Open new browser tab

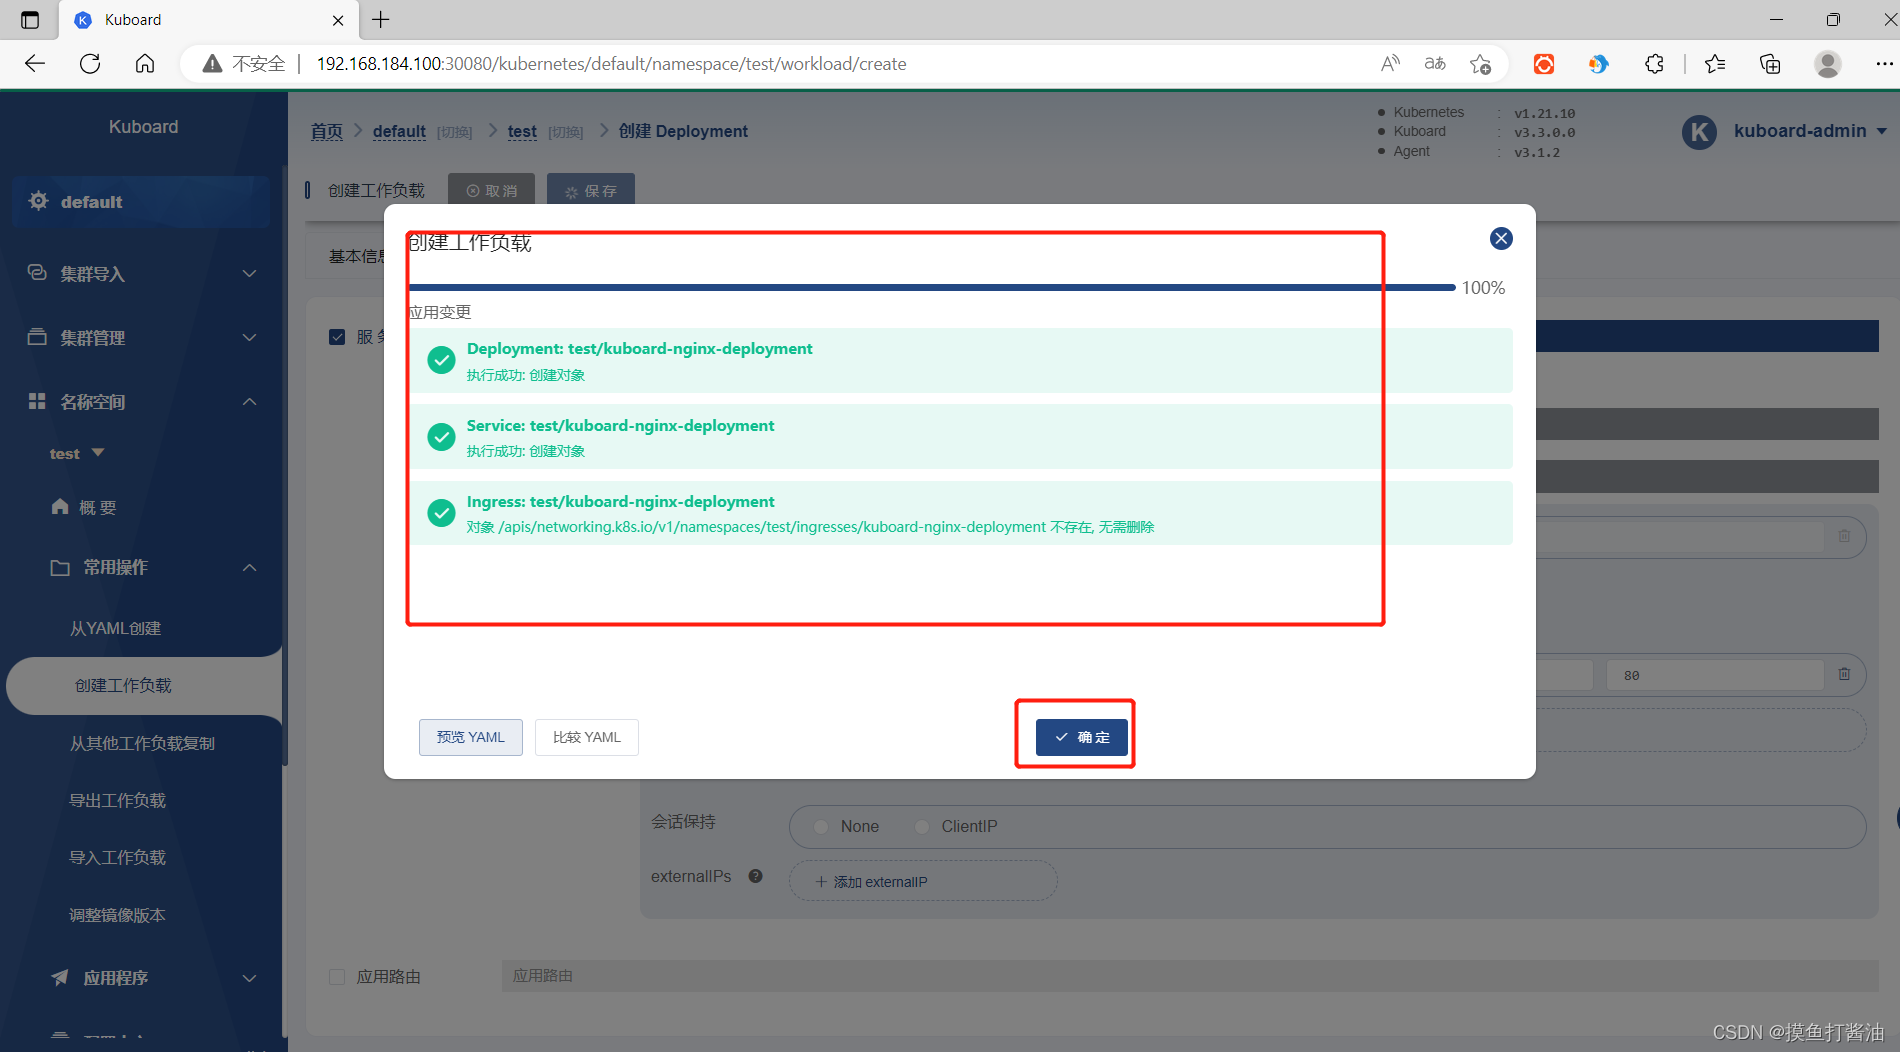click(381, 19)
